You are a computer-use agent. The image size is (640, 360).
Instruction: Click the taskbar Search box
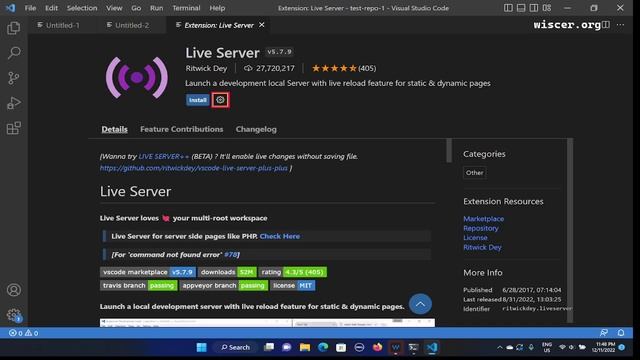[x=235, y=347]
